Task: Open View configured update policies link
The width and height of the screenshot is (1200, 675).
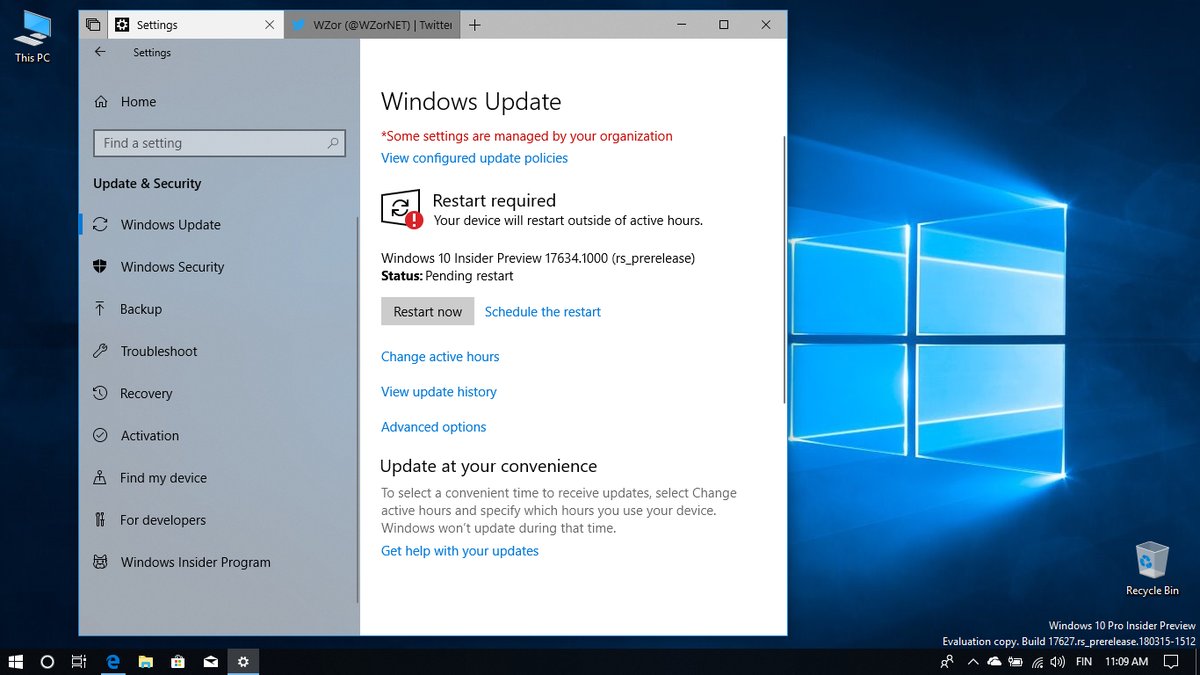Action: (474, 158)
